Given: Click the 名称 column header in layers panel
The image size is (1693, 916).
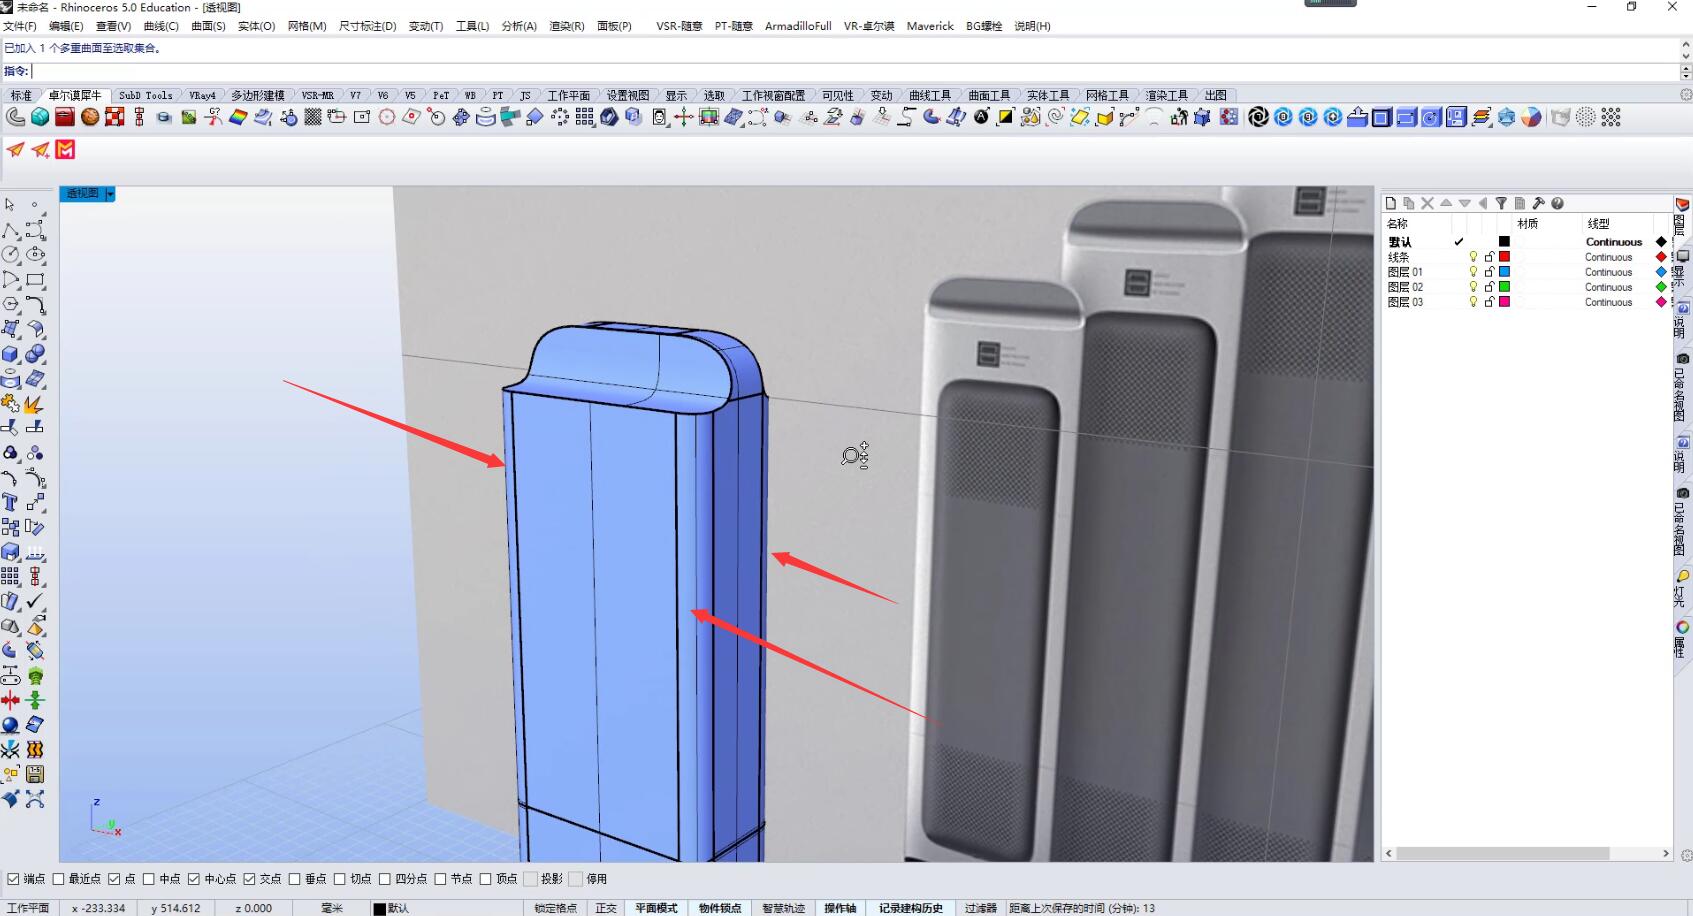Looking at the screenshot, I should coord(1397,224).
